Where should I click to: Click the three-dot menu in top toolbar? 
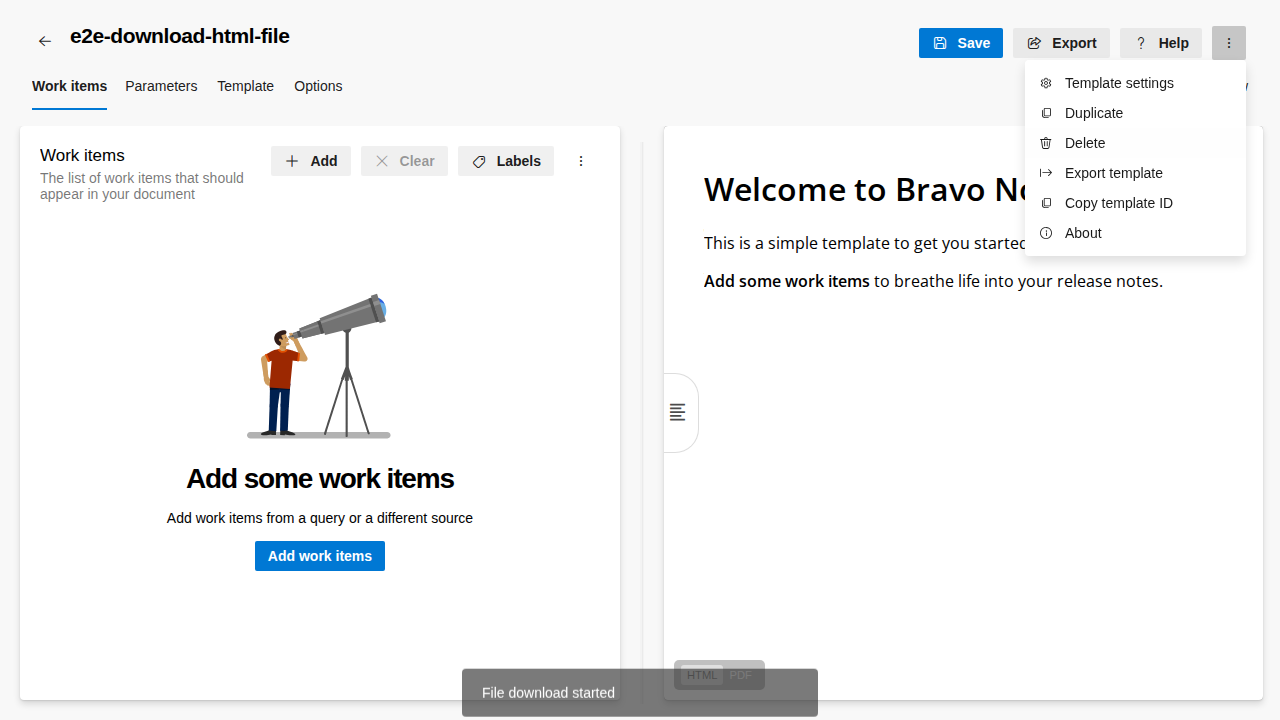tap(1228, 43)
